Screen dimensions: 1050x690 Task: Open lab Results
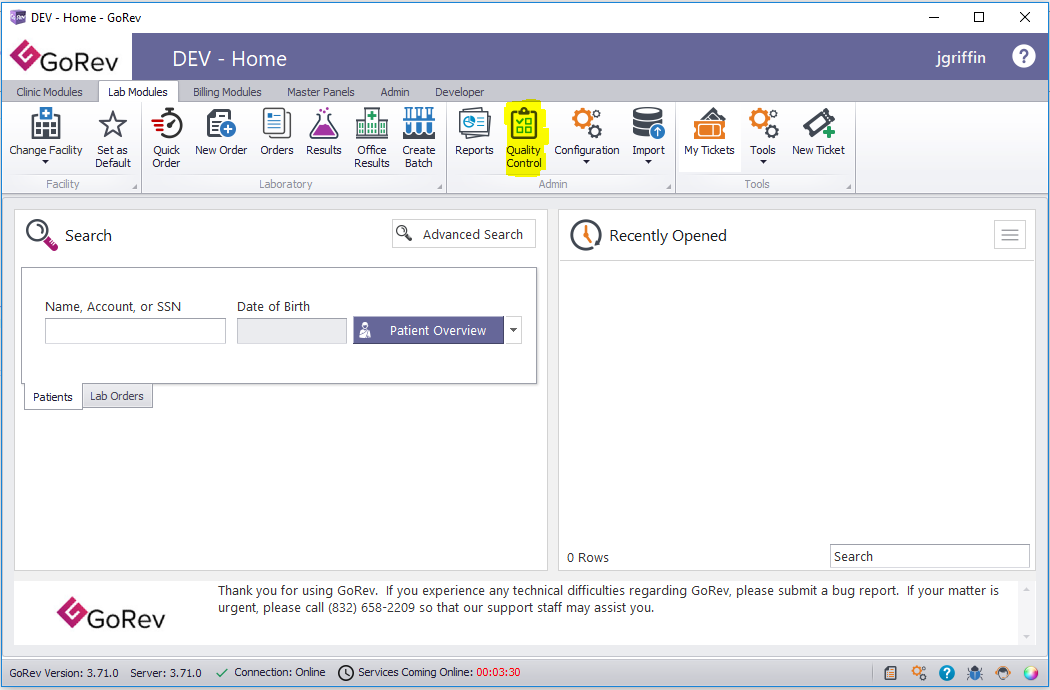[323, 133]
